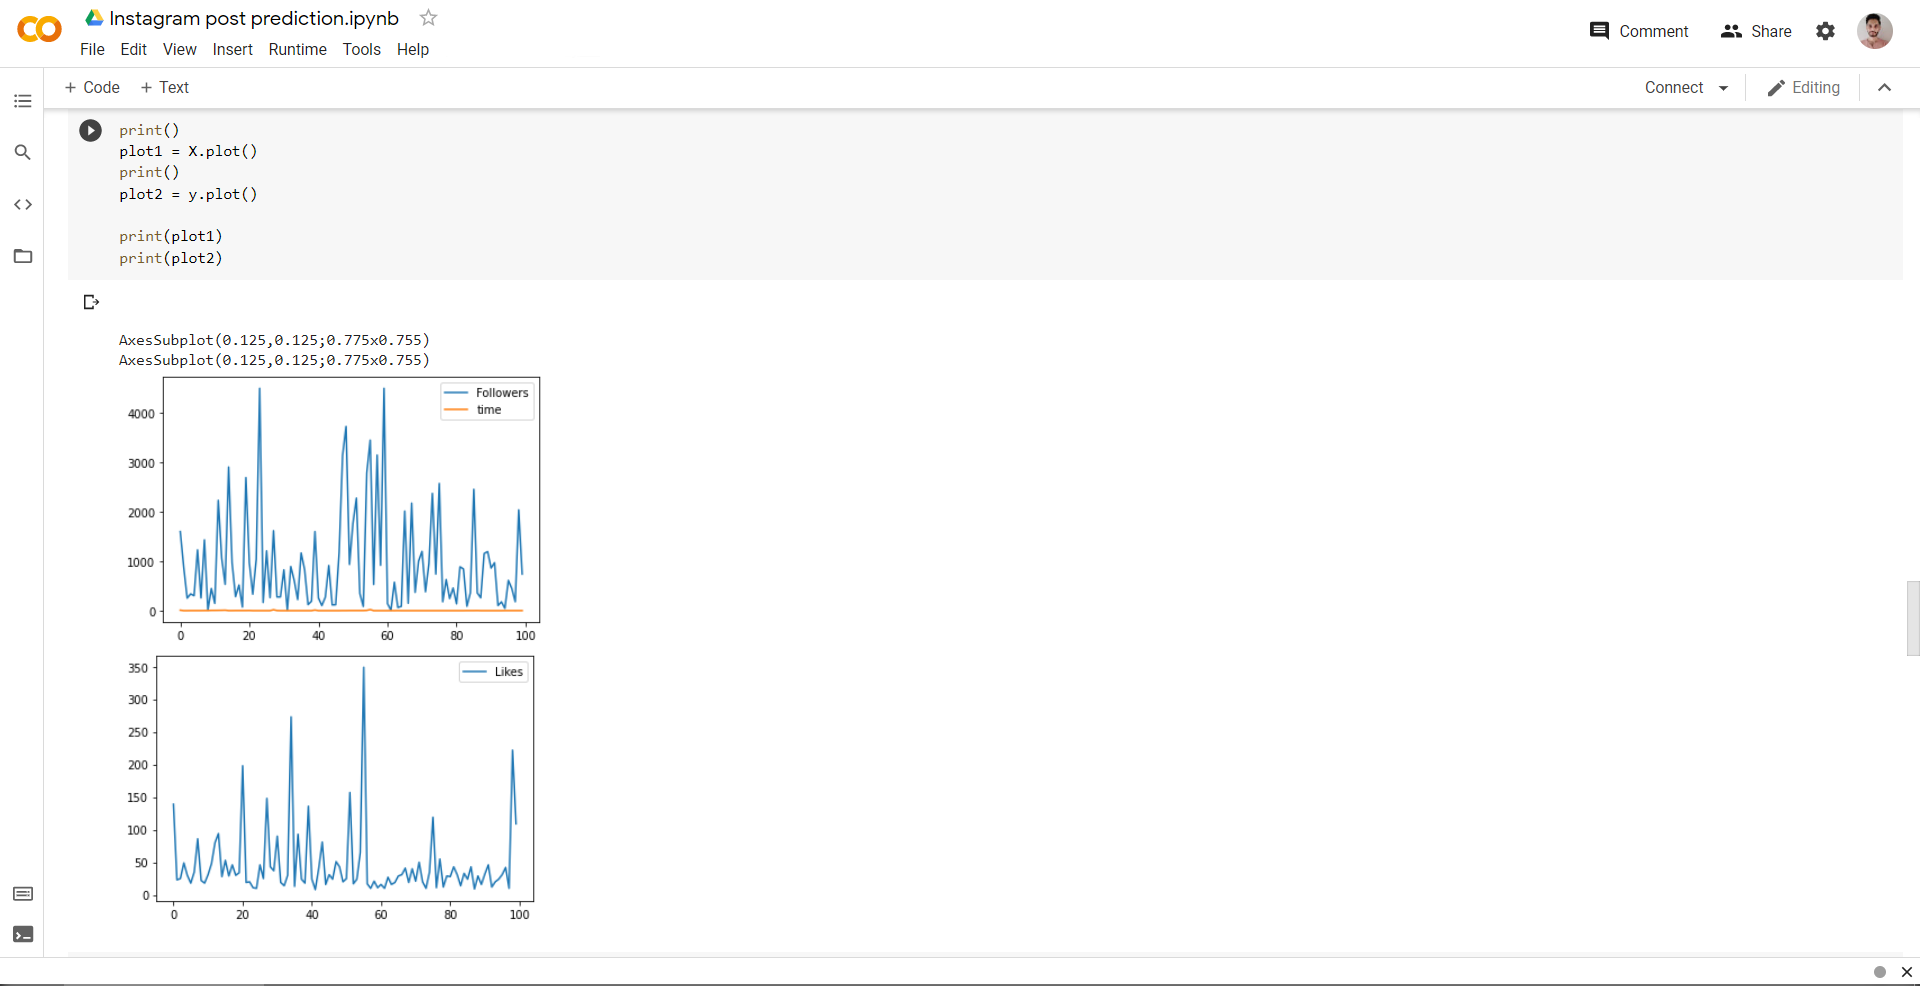The image size is (1920, 986).
Task: Click the Comment button label
Action: (x=1654, y=31)
